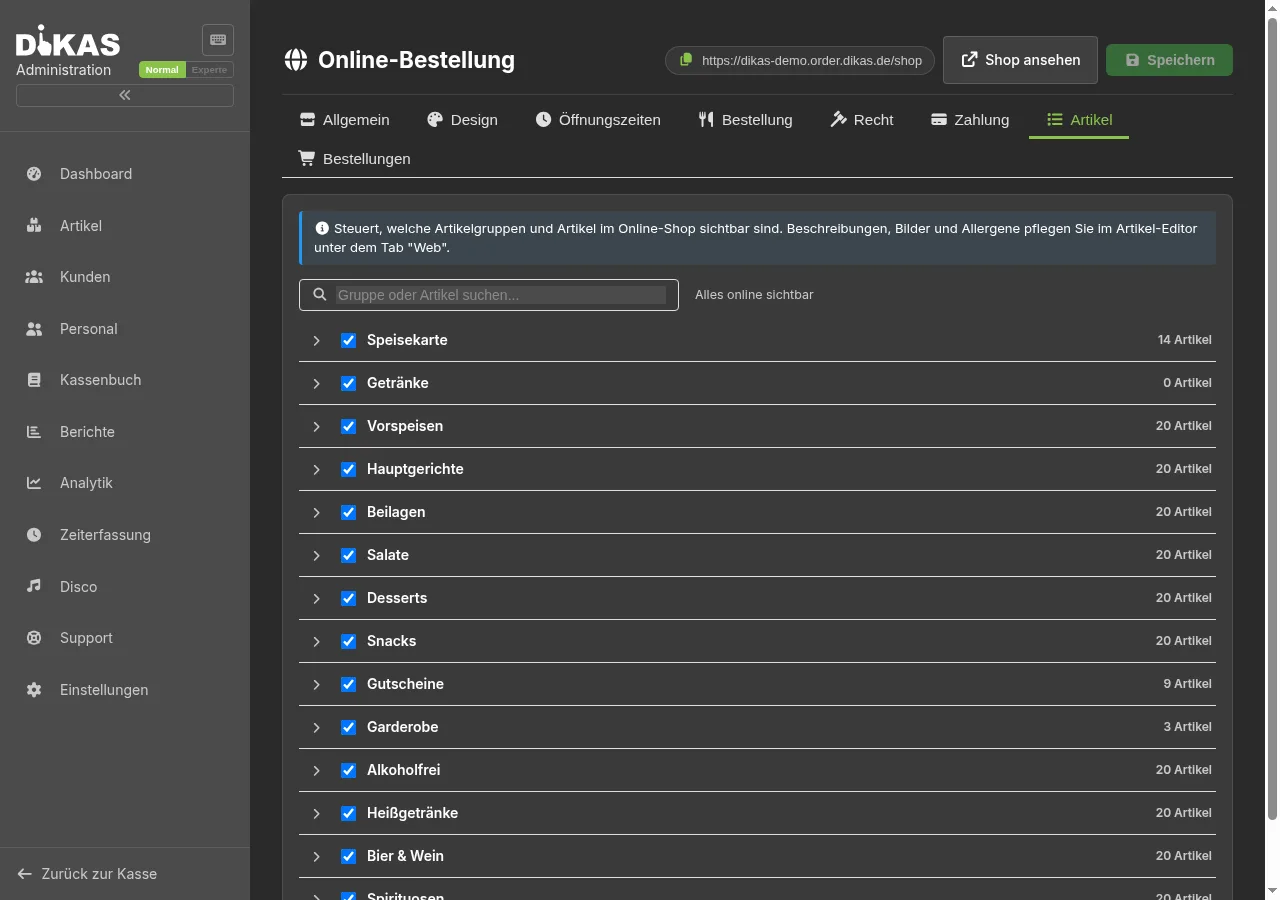The height and width of the screenshot is (900, 1280).
Task: Click the Personal people icon in sidebar
Action: point(34,329)
